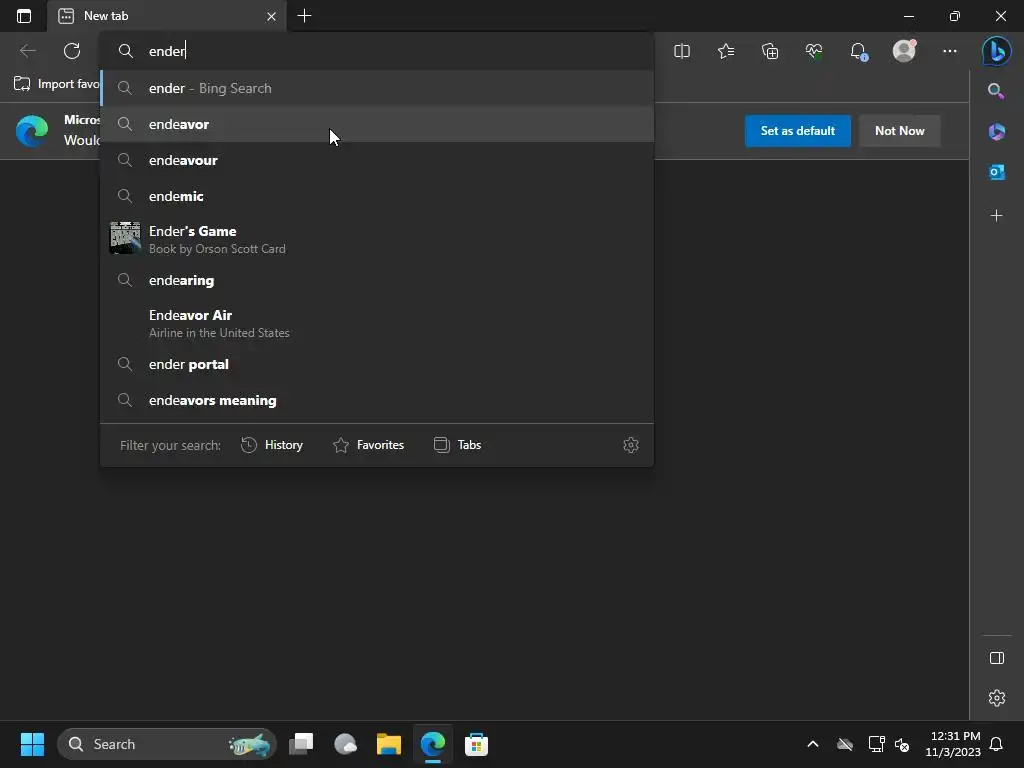The image size is (1024, 768).
Task: Open weather widget icon on taskbar
Action: tap(345, 744)
